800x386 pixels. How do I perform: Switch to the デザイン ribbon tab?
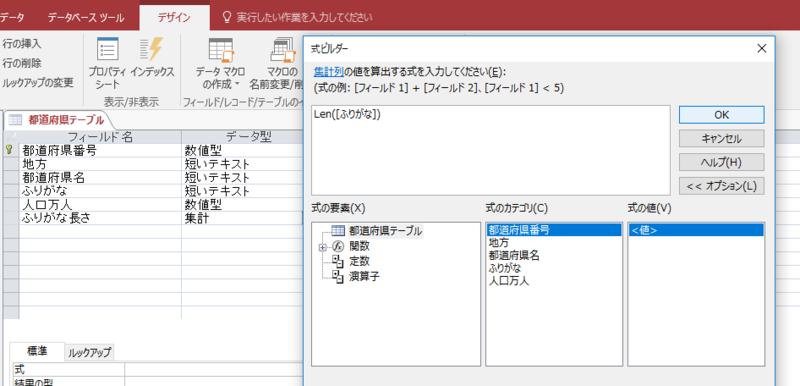tap(174, 18)
